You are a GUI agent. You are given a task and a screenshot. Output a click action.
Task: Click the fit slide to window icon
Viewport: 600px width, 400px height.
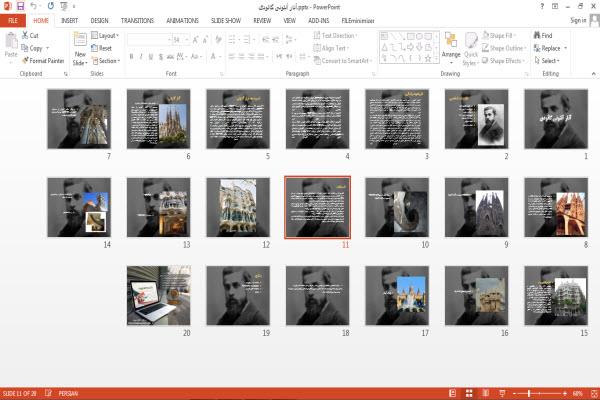pyautogui.click(x=594, y=393)
